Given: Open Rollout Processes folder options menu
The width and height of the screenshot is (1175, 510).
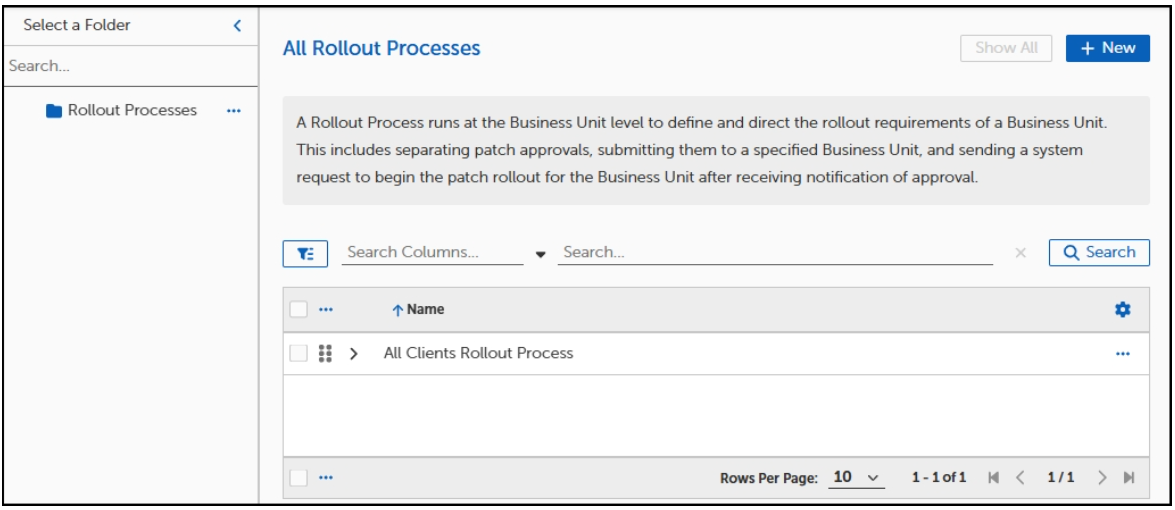Looking at the screenshot, I should click(234, 111).
